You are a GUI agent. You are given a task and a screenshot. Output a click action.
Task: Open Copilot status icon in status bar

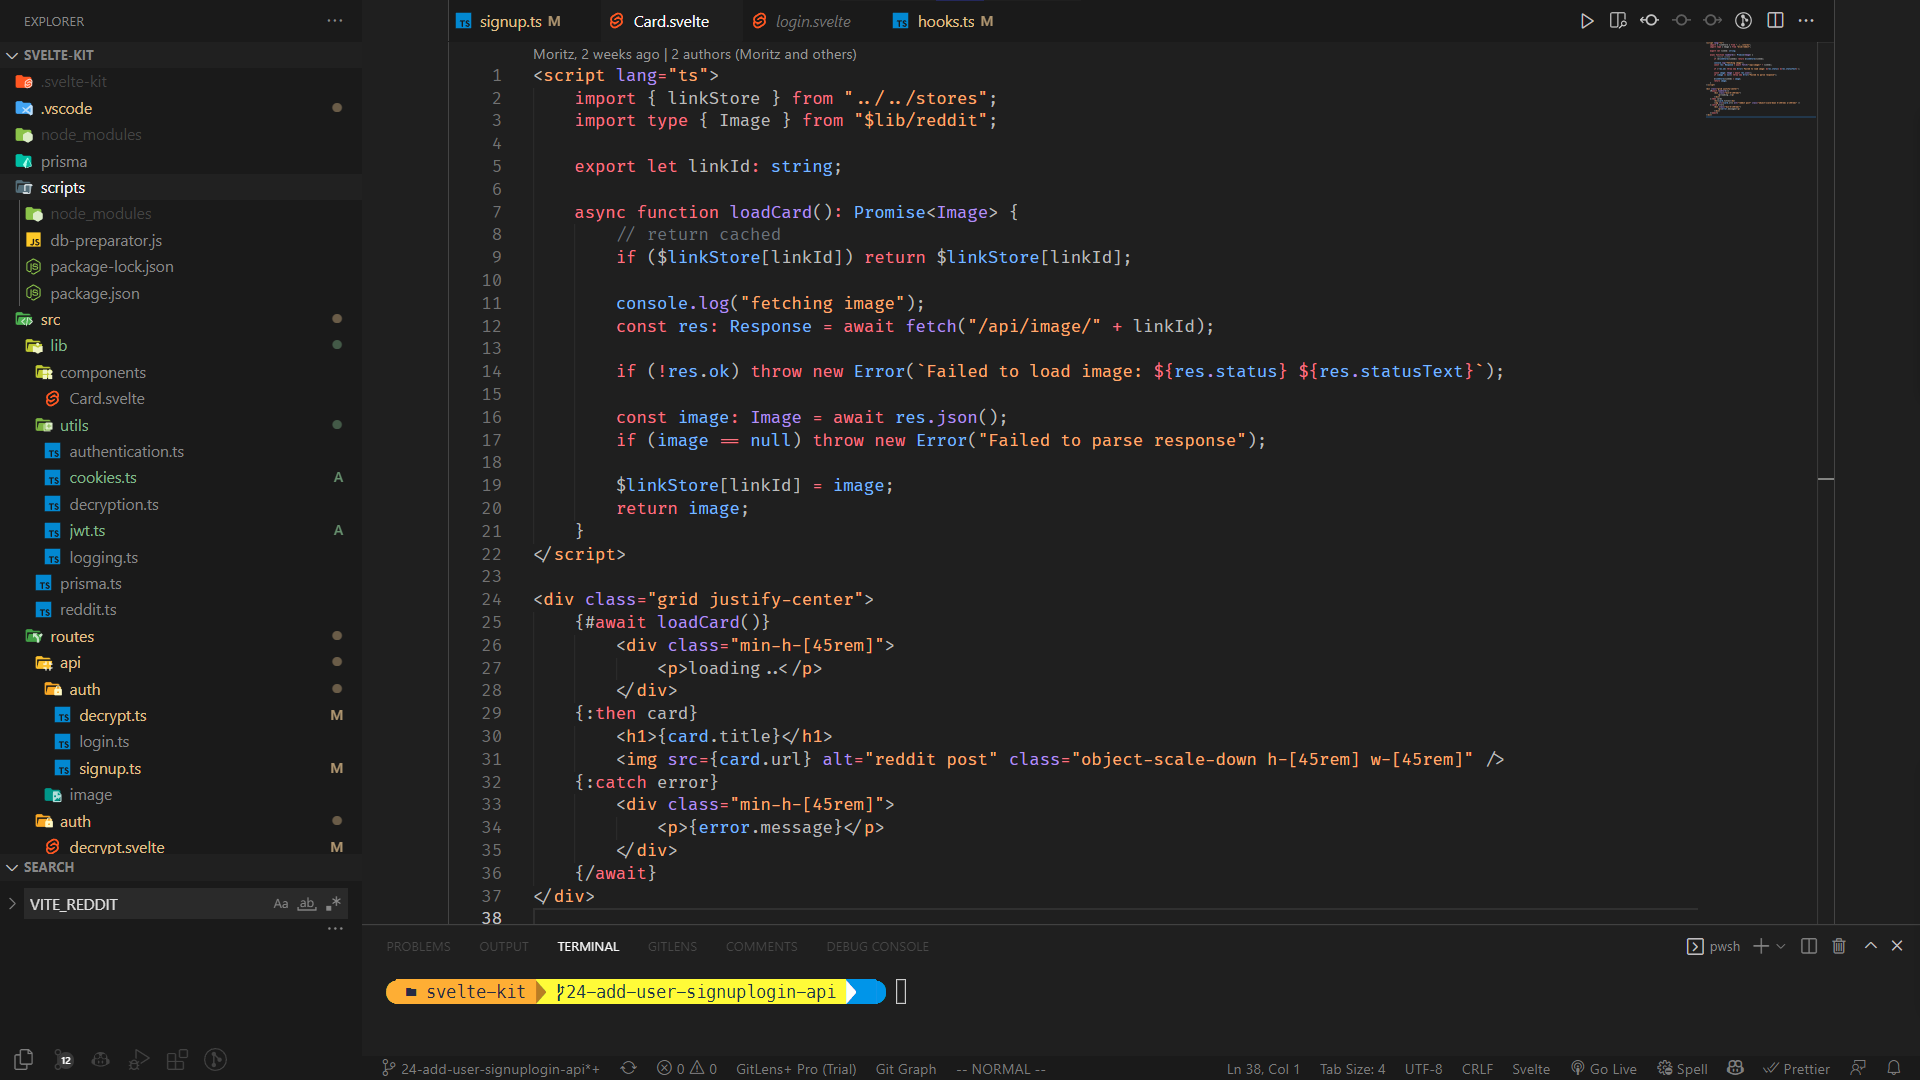pos(1736,1068)
